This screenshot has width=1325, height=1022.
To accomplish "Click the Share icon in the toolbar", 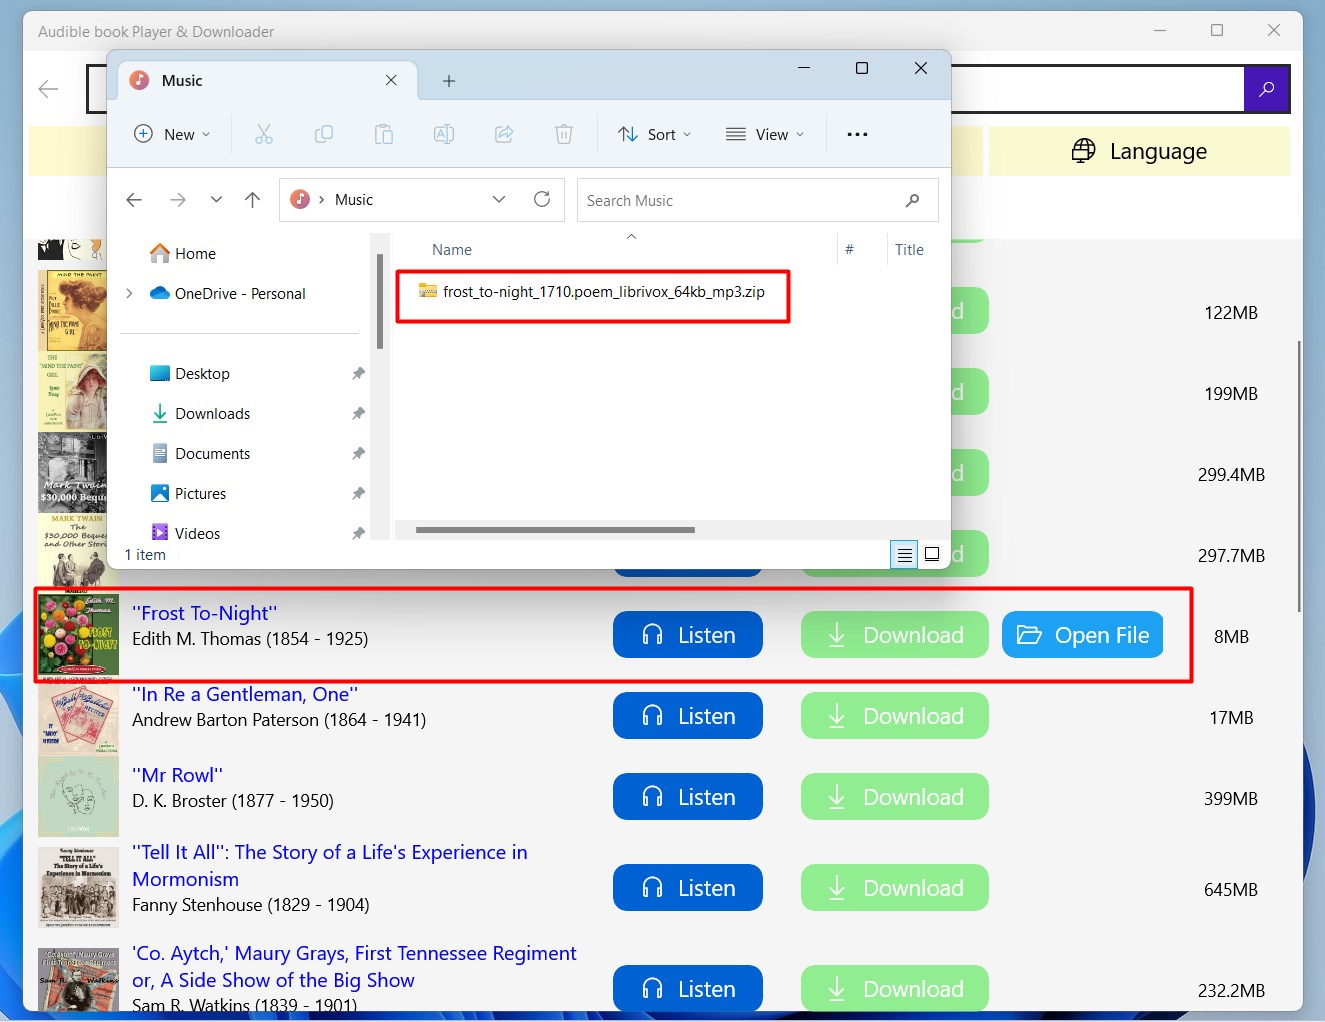I will (x=504, y=134).
